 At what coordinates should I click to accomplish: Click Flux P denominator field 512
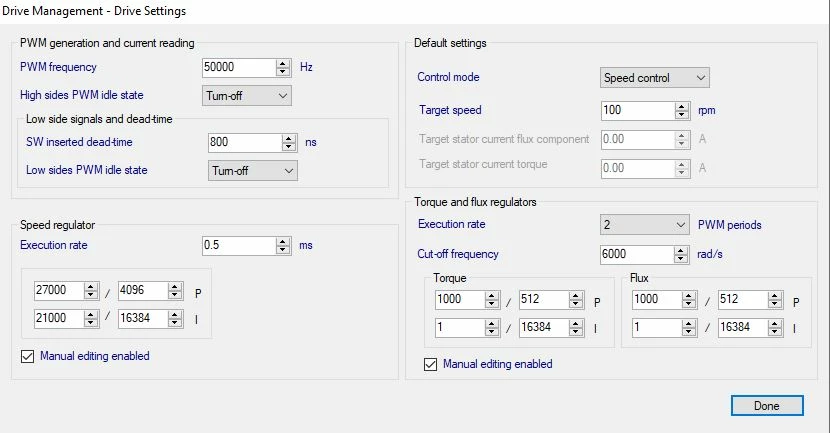coord(743,300)
